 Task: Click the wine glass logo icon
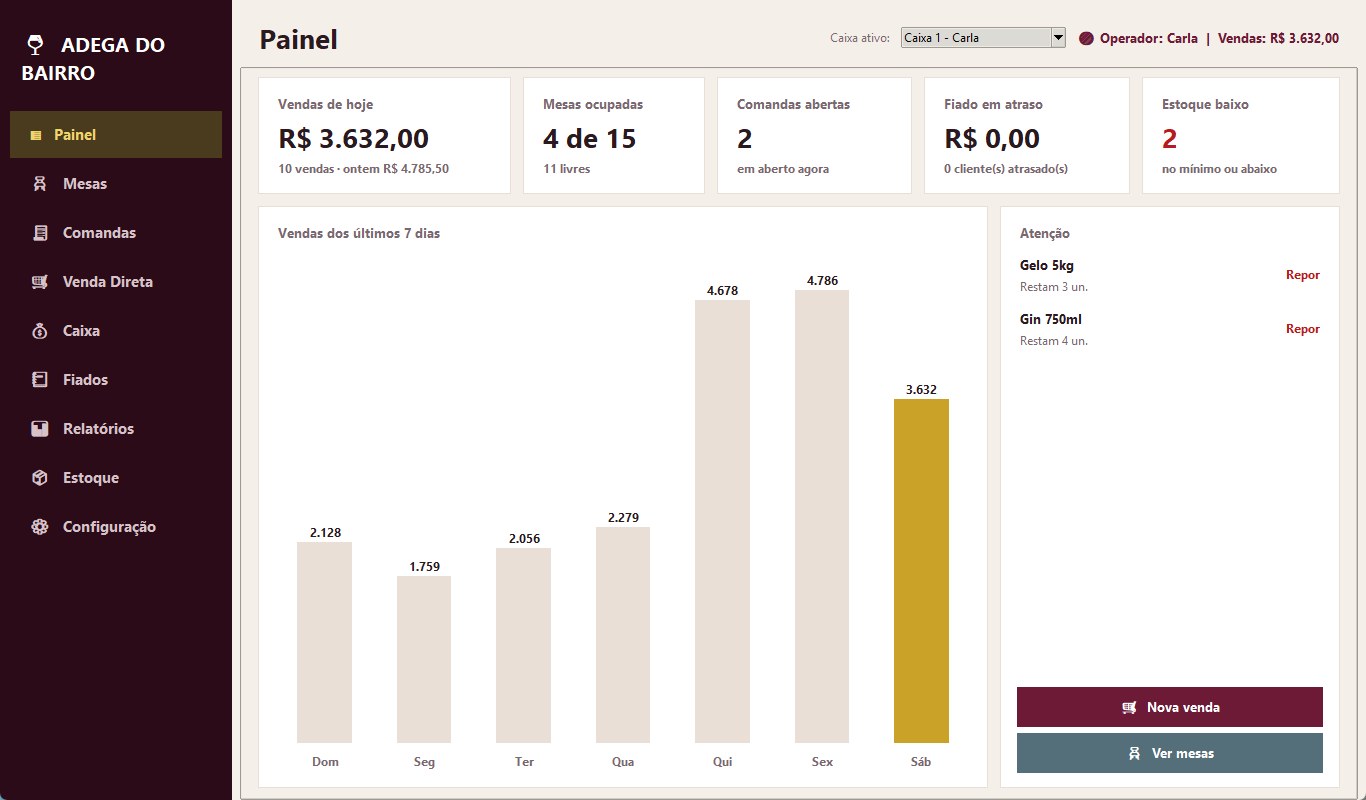(35, 45)
